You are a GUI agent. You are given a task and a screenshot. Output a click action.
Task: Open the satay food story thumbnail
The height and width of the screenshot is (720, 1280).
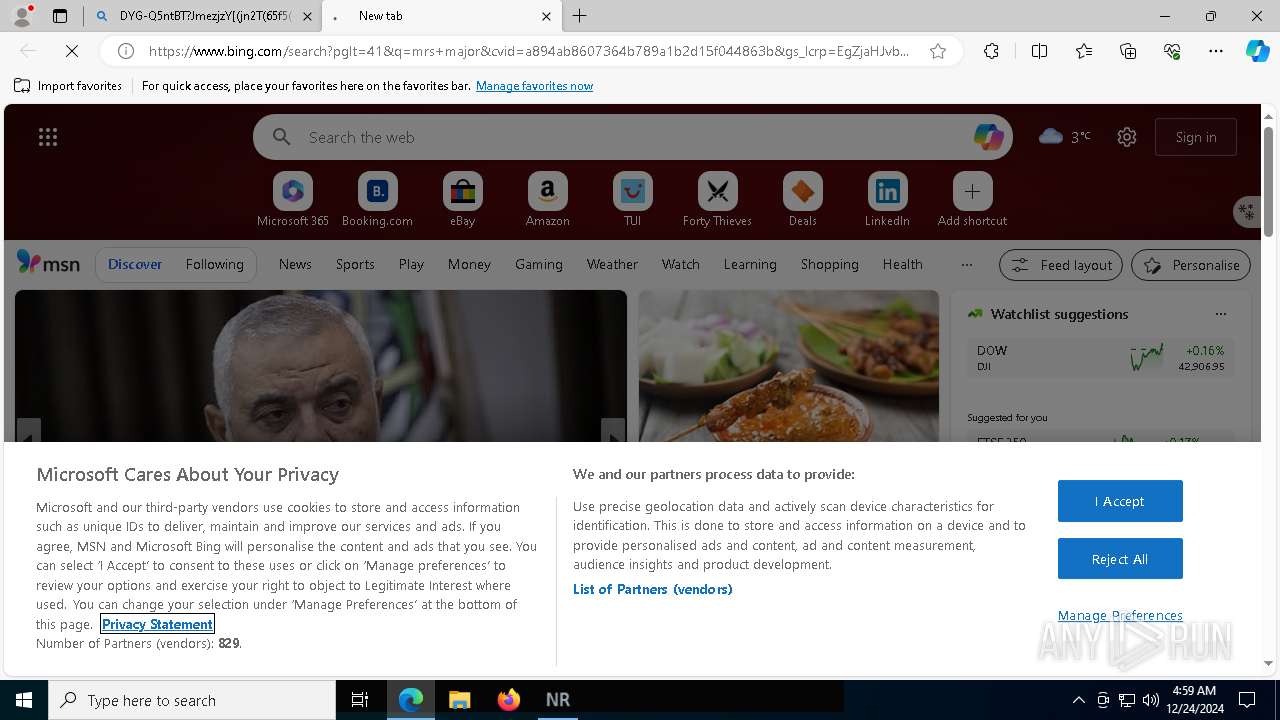pos(788,366)
